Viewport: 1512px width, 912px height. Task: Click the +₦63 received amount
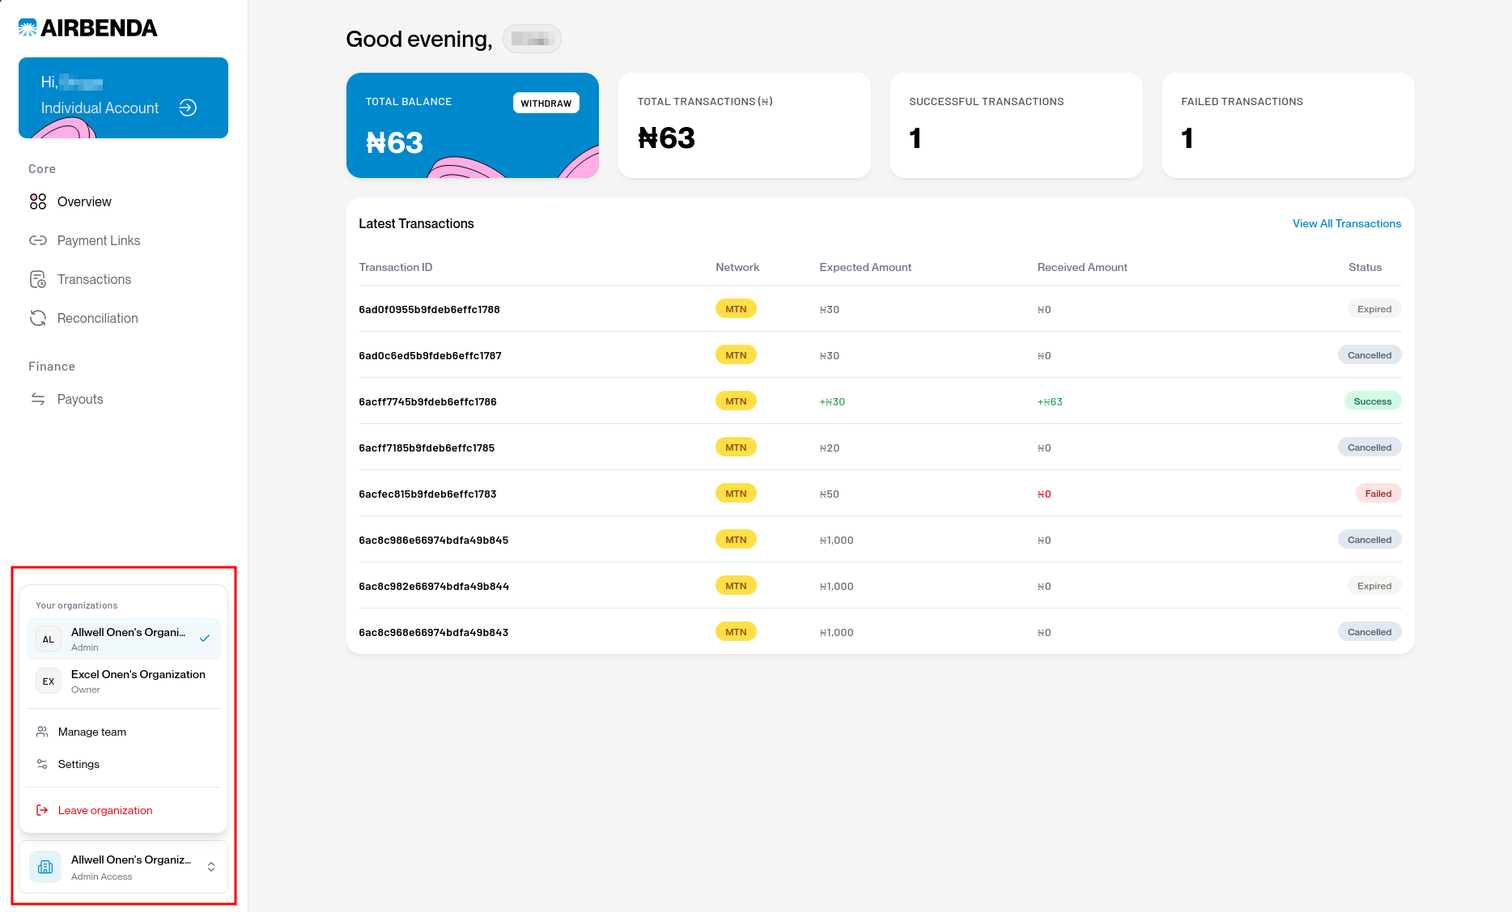click(1049, 402)
